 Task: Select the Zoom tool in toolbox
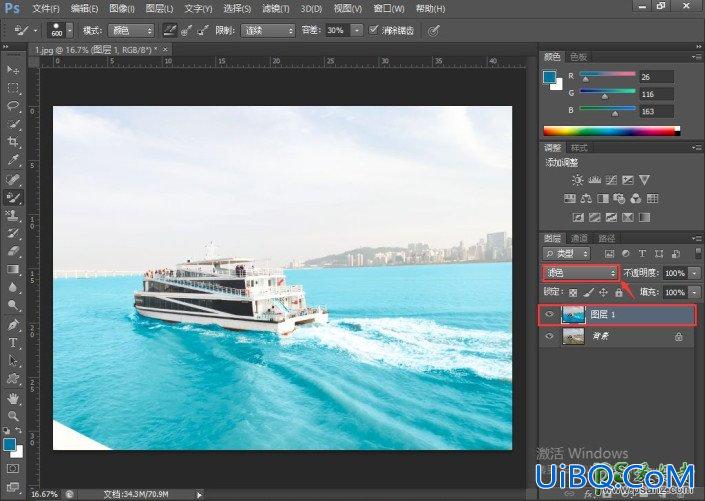[13, 416]
